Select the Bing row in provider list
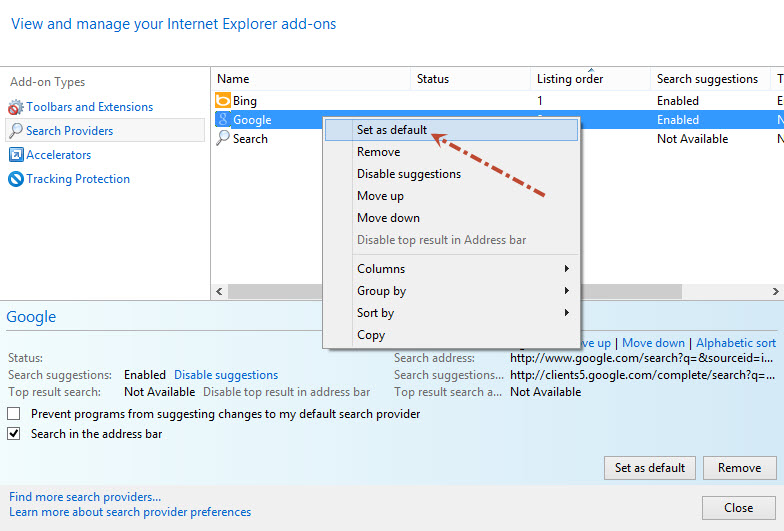The width and height of the screenshot is (784, 531). point(498,100)
